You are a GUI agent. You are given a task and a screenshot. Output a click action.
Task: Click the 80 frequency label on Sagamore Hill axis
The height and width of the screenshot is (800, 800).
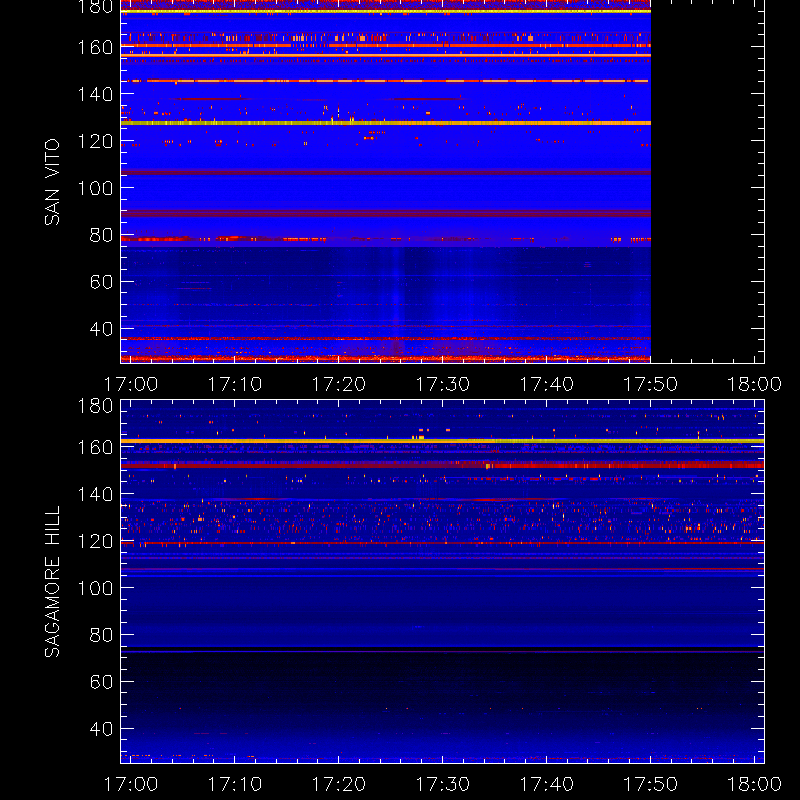(101, 635)
